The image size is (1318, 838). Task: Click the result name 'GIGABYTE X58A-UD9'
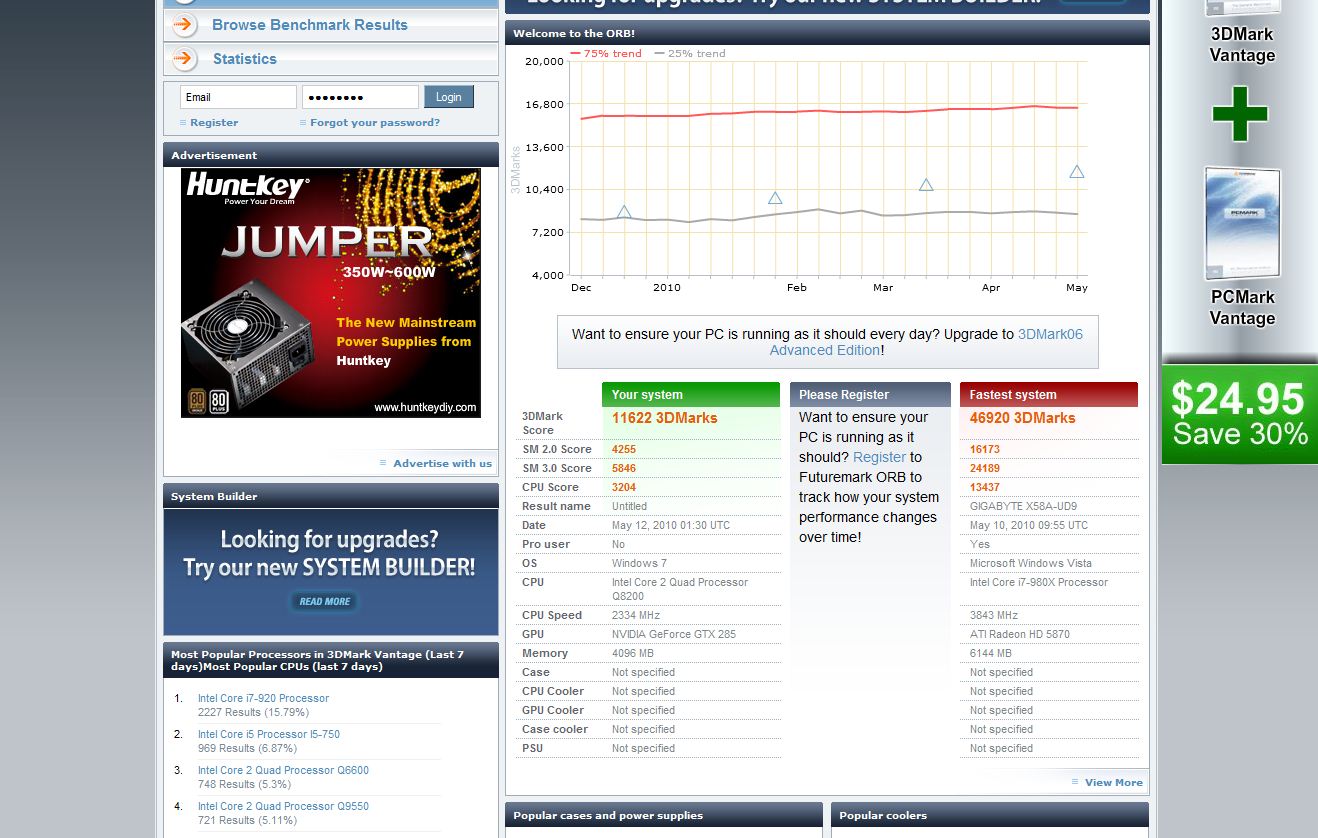click(1024, 507)
